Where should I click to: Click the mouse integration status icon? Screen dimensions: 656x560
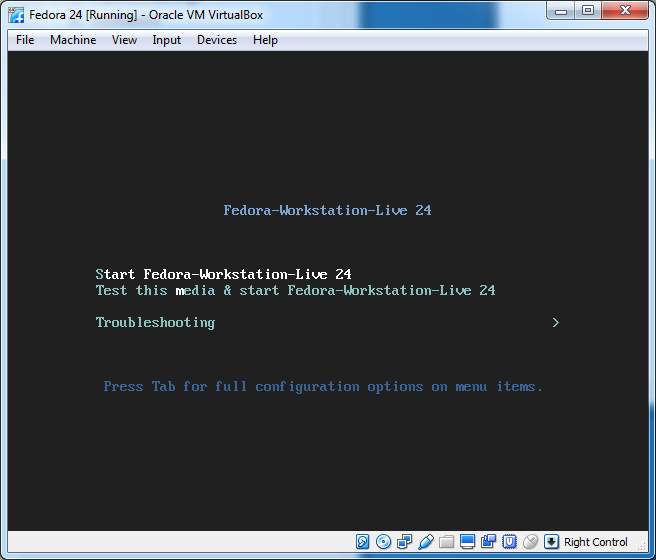click(530, 542)
